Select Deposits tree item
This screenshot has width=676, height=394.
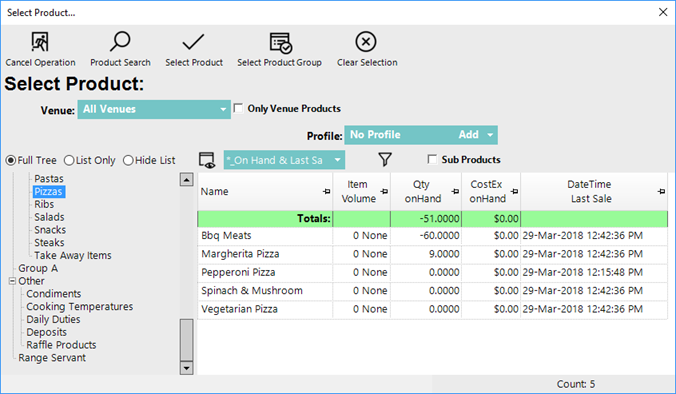tap(47, 332)
